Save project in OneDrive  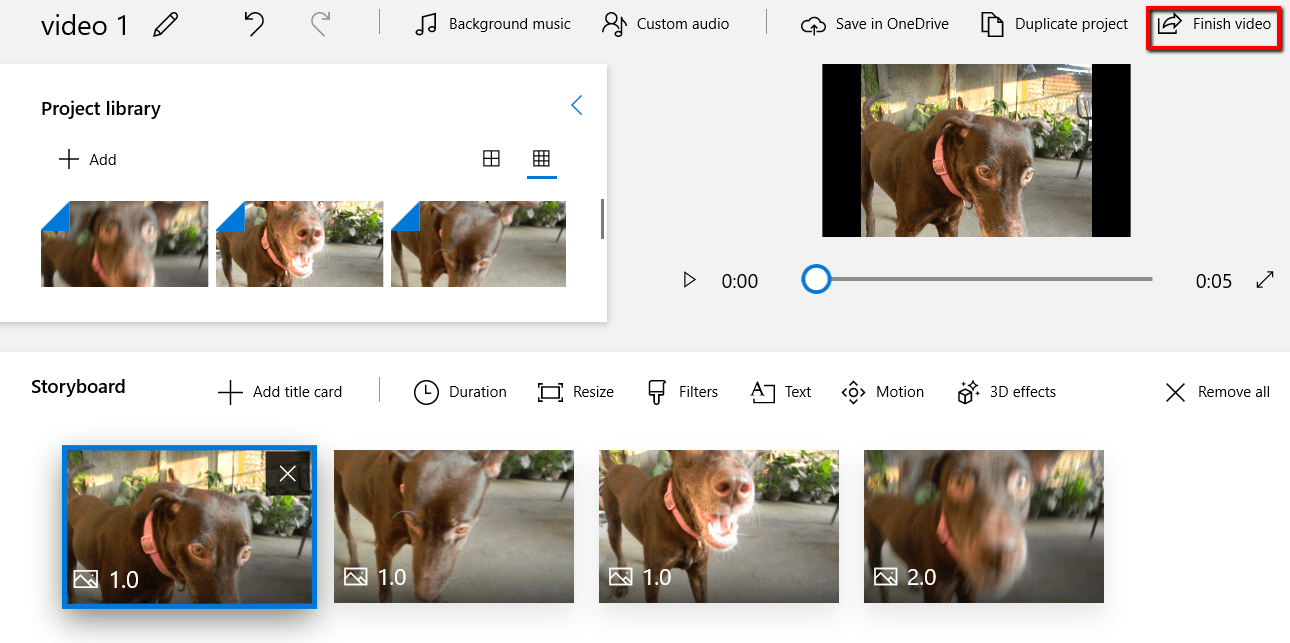coord(875,24)
